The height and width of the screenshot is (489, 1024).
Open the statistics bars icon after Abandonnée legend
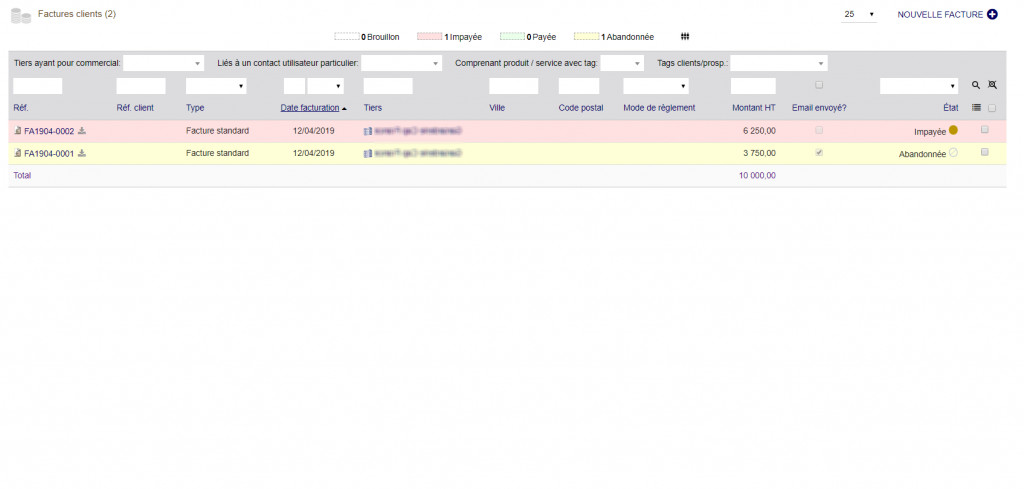(685, 37)
